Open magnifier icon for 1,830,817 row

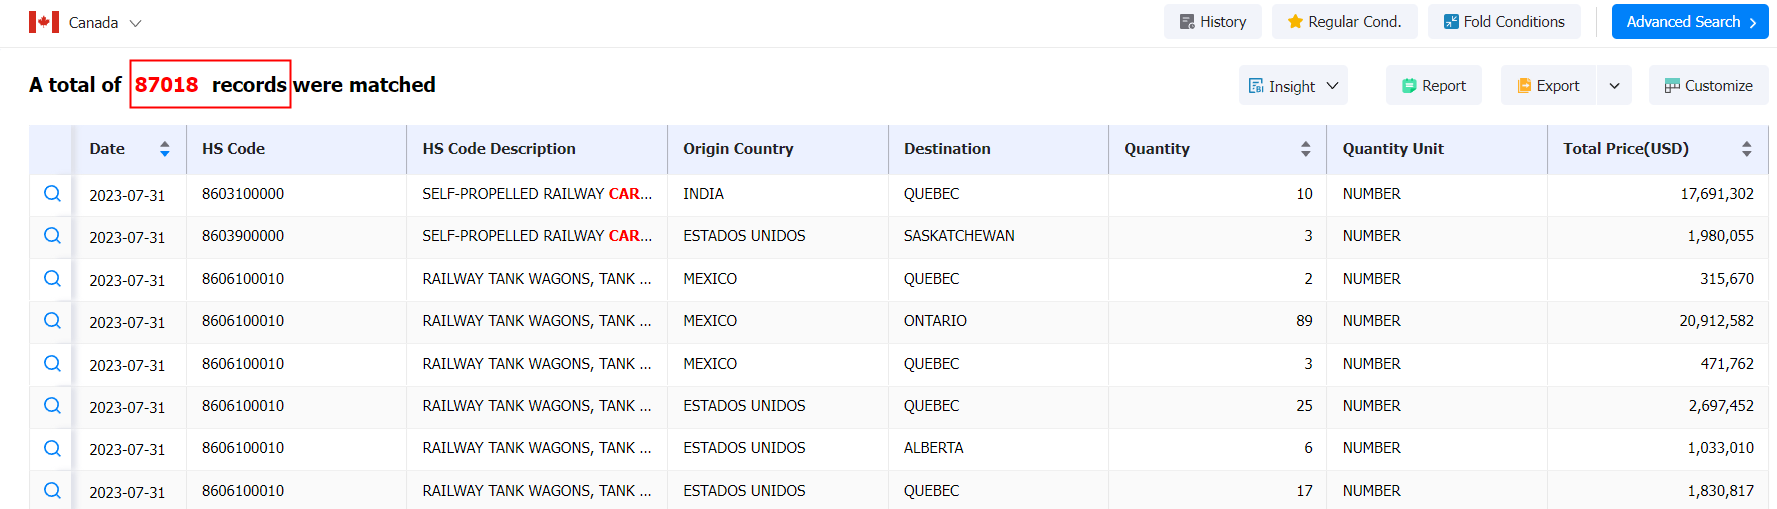tap(52, 490)
